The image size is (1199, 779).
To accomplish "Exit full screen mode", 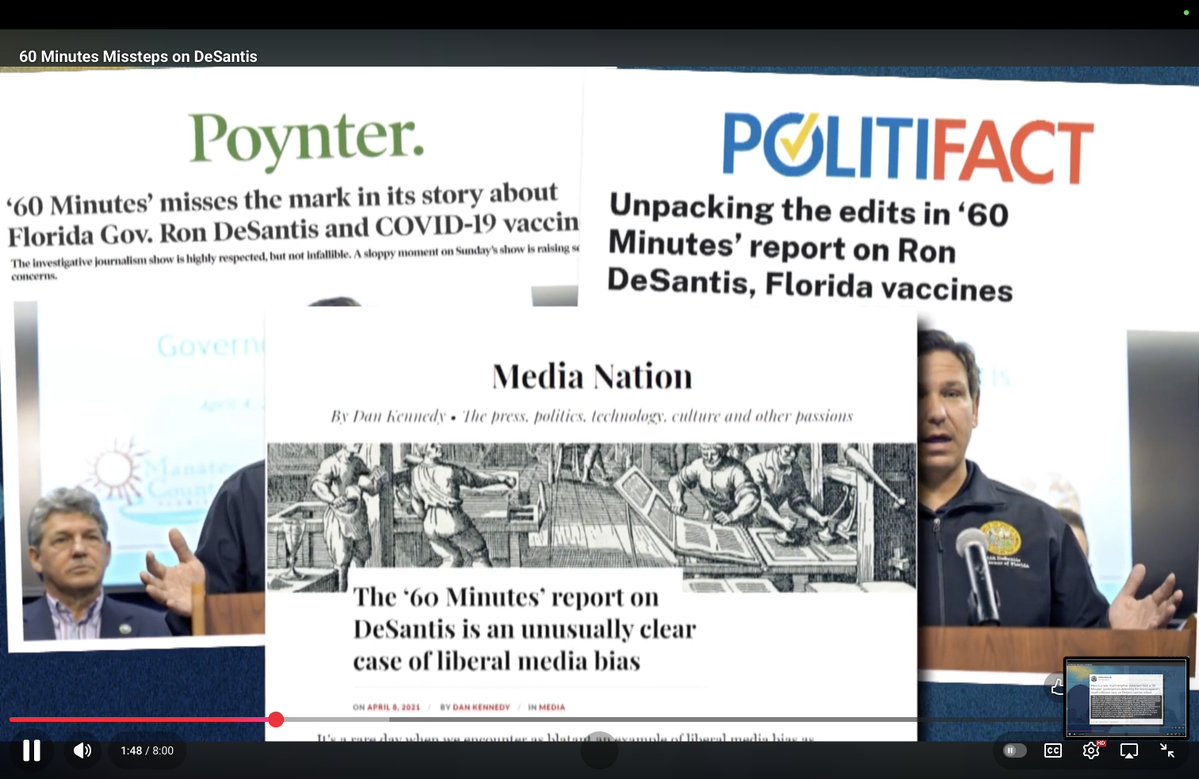I will (1168, 751).
